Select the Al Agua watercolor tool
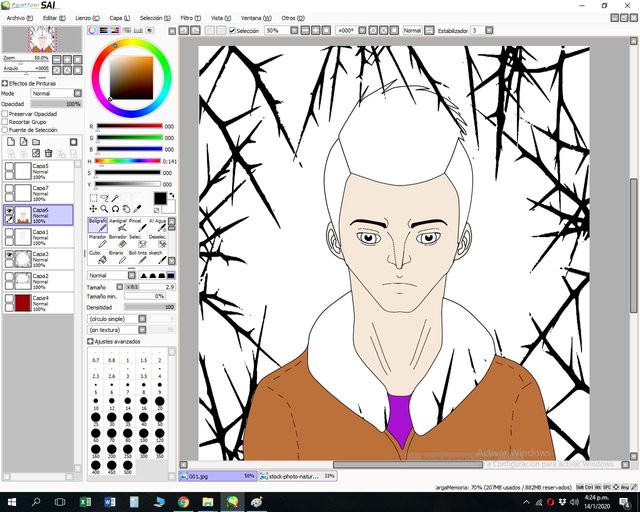 point(157,225)
